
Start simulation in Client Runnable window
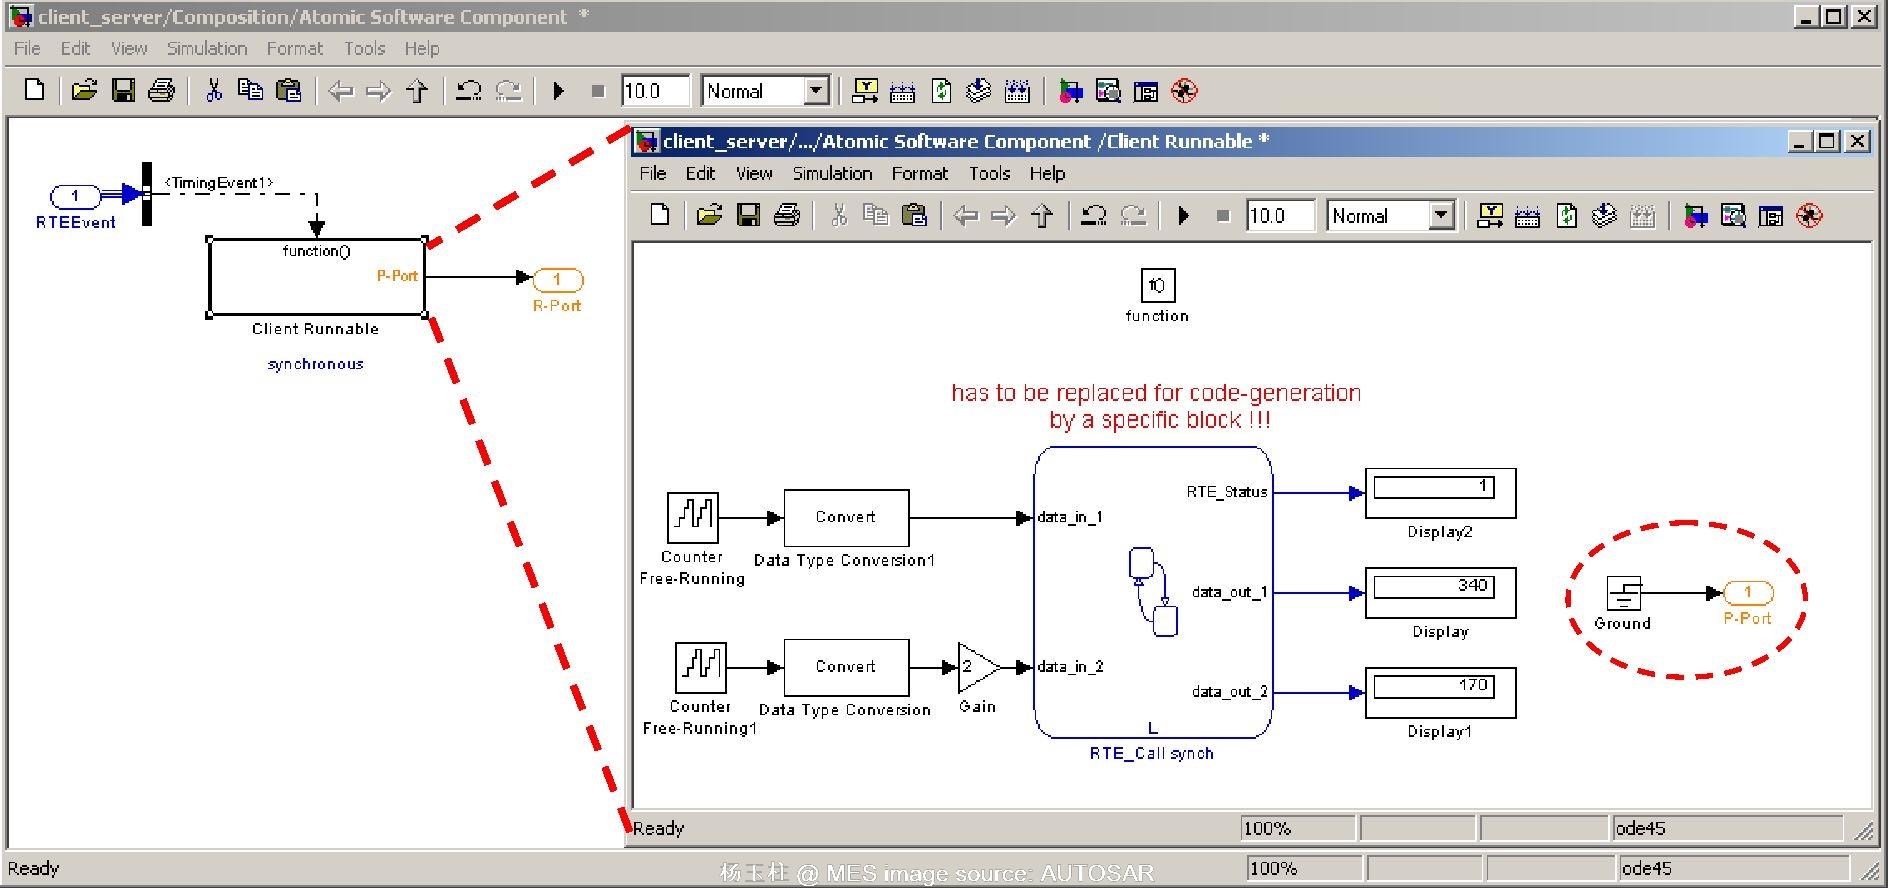click(1184, 216)
